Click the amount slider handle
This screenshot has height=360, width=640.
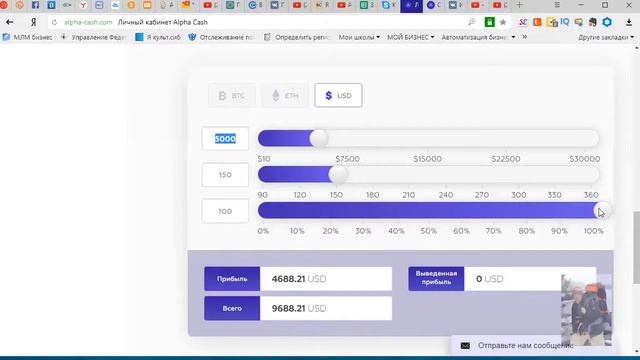click(x=319, y=139)
